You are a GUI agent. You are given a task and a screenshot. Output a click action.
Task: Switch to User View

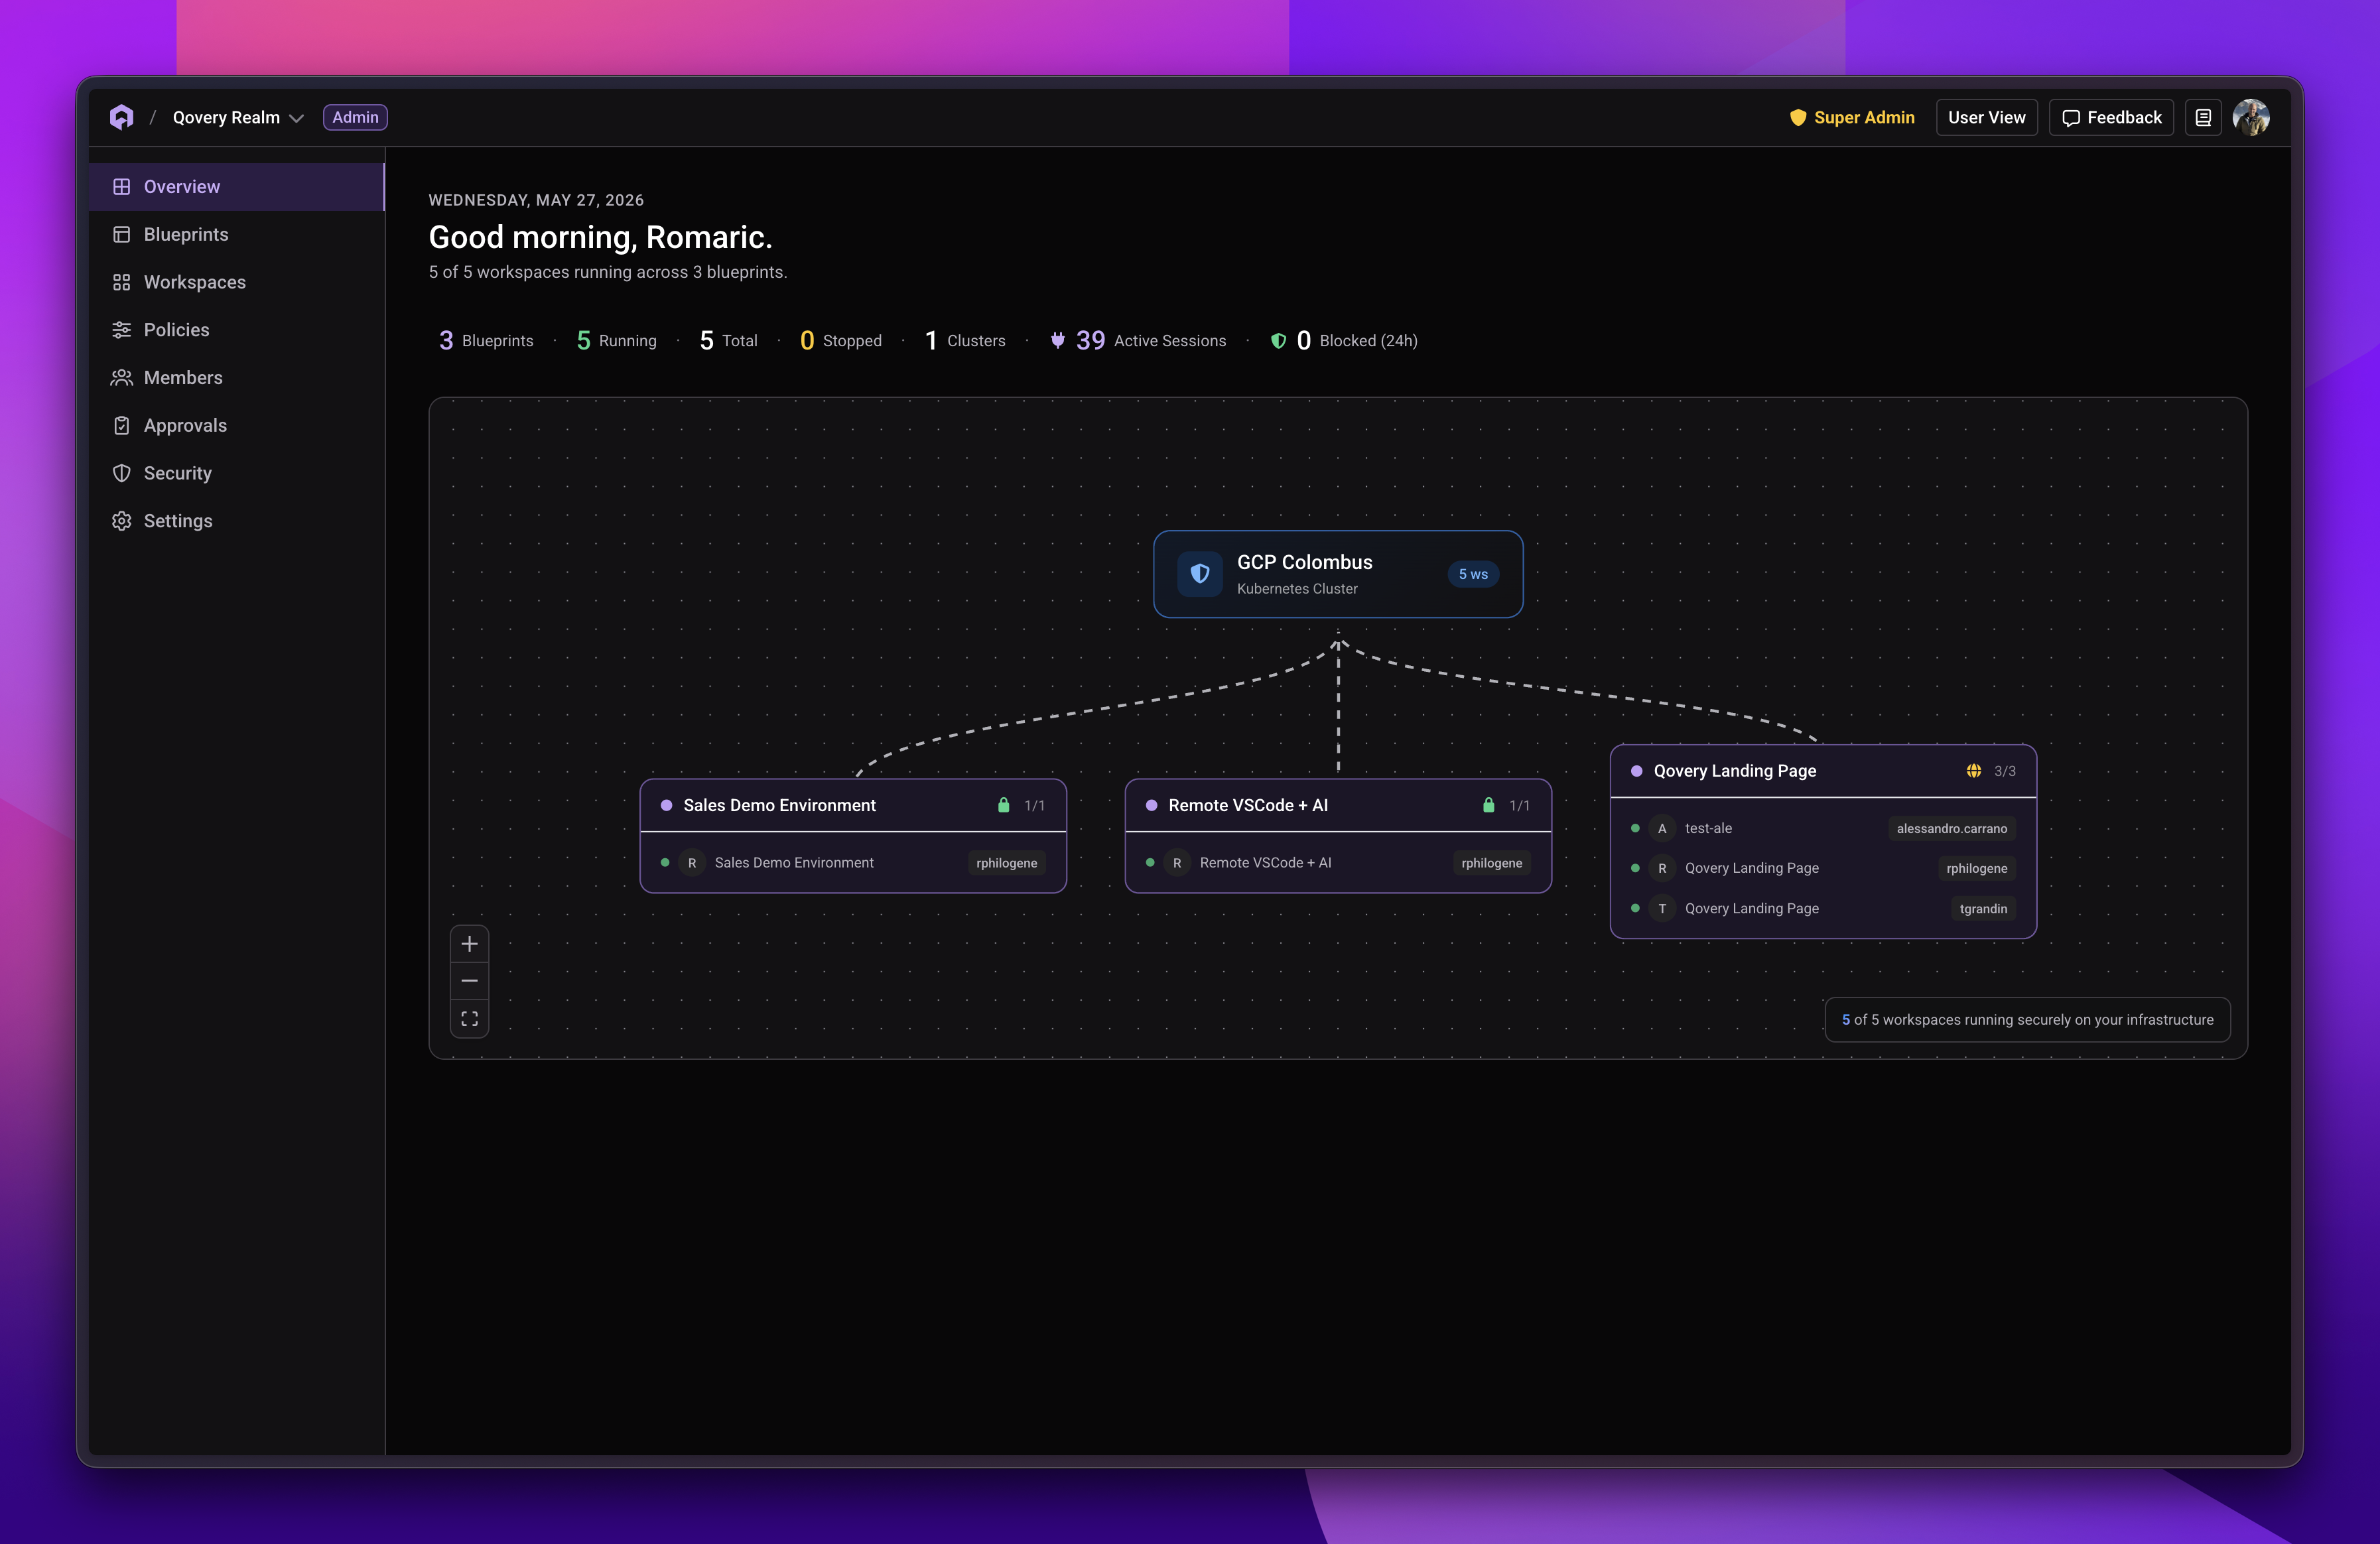pos(1986,117)
